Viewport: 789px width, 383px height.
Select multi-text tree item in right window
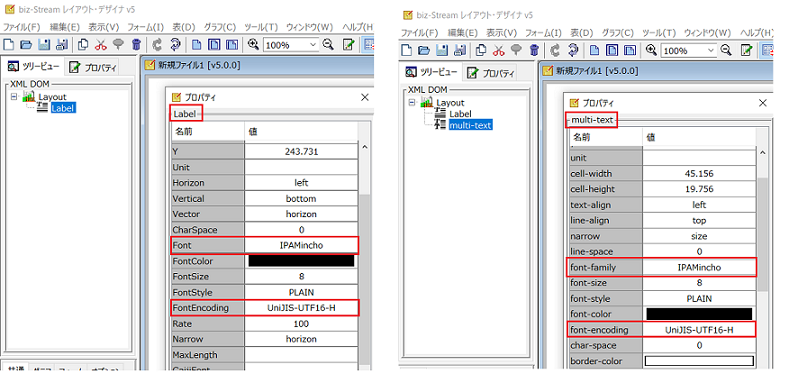(470, 125)
